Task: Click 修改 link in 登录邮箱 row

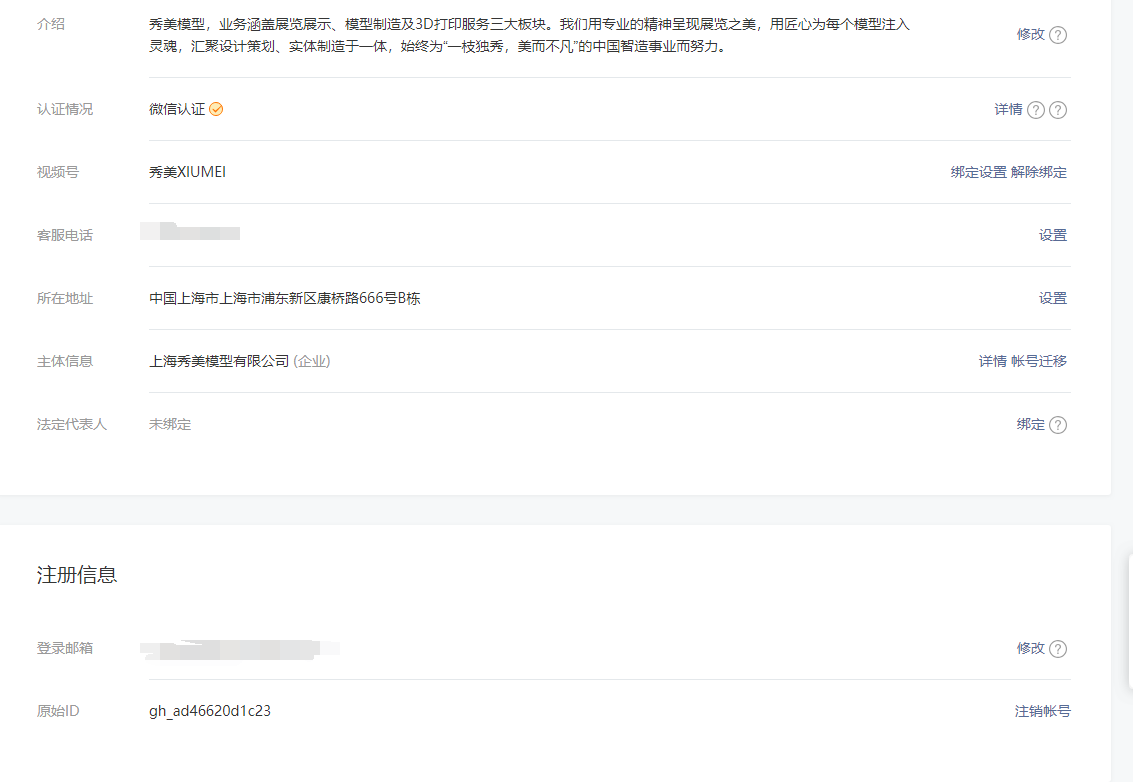Action: point(1030,648)
